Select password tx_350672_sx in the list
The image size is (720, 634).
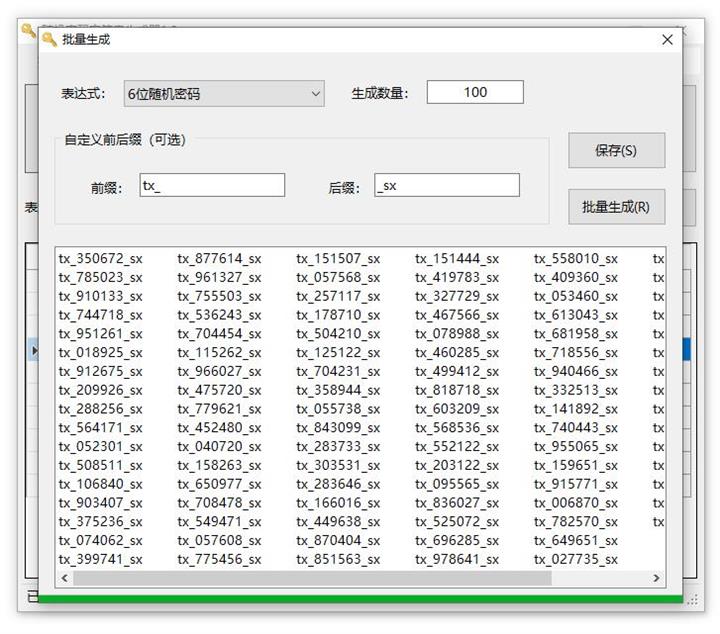[x=101, y=259]
